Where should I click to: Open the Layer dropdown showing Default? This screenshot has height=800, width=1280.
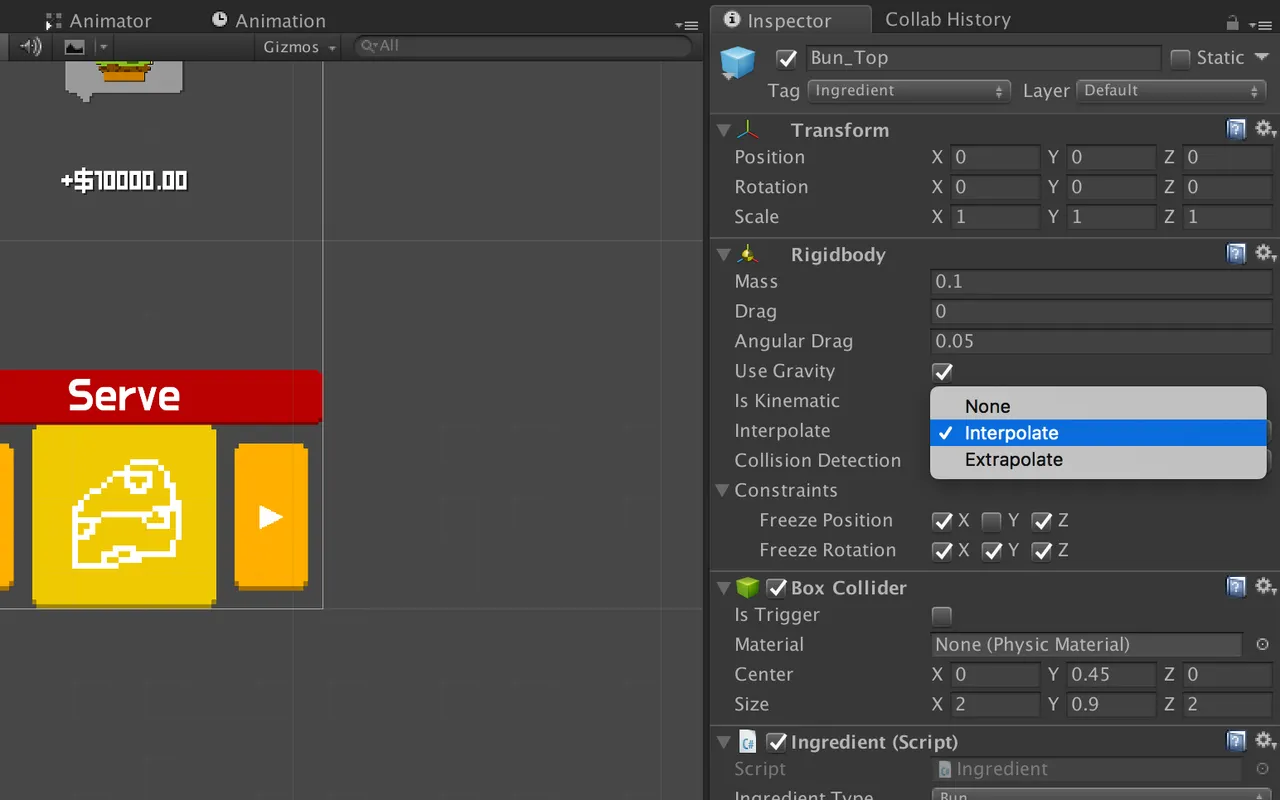(1172, 91)
